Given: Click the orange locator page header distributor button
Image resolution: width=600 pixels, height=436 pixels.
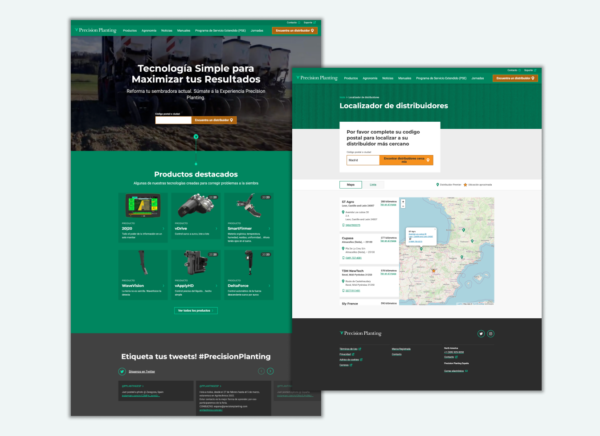Looking at the screenshot, I should click(x=515, y=78).
